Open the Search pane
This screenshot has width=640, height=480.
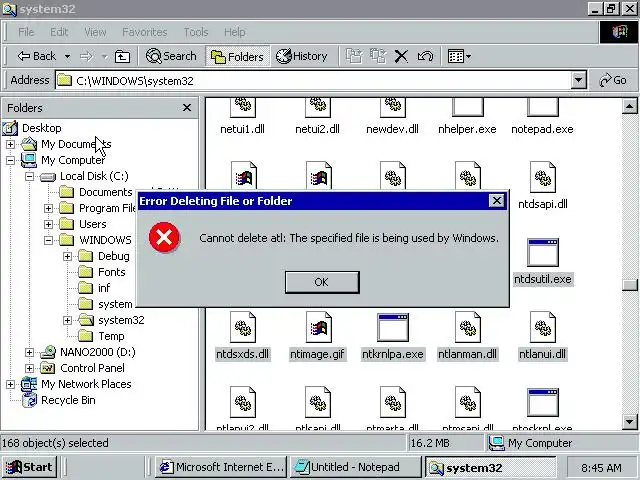(171, 56)
